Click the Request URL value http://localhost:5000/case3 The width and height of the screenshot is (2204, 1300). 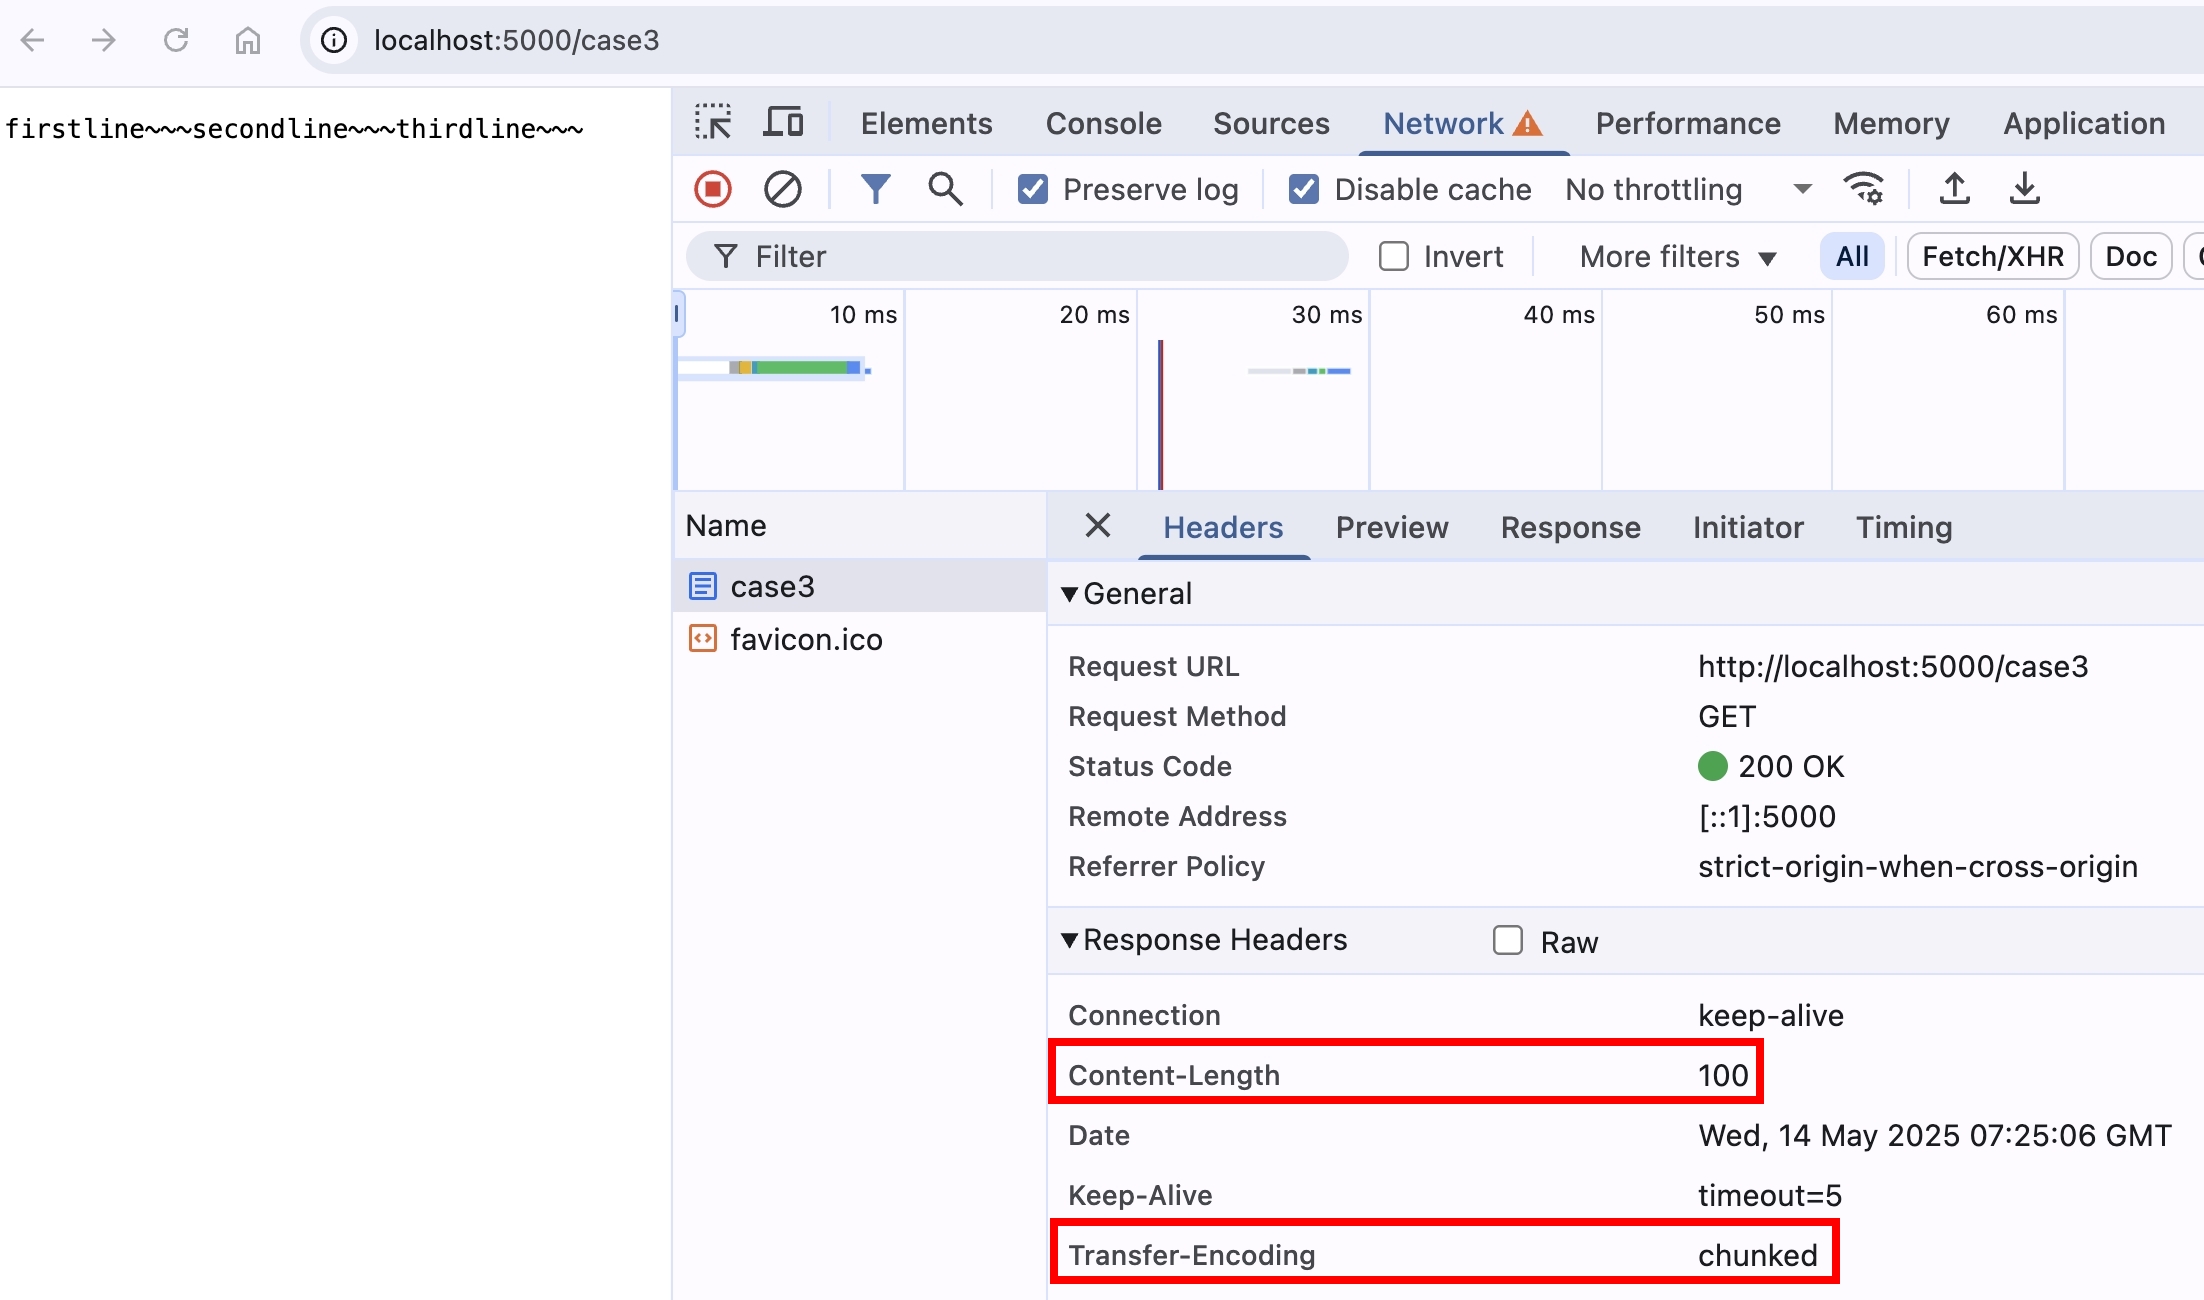pyautogui.click(x=1893, y=667)
